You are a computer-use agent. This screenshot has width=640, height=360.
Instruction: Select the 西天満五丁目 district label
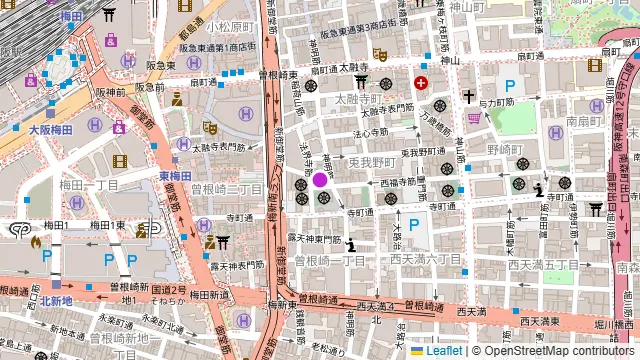543,265
